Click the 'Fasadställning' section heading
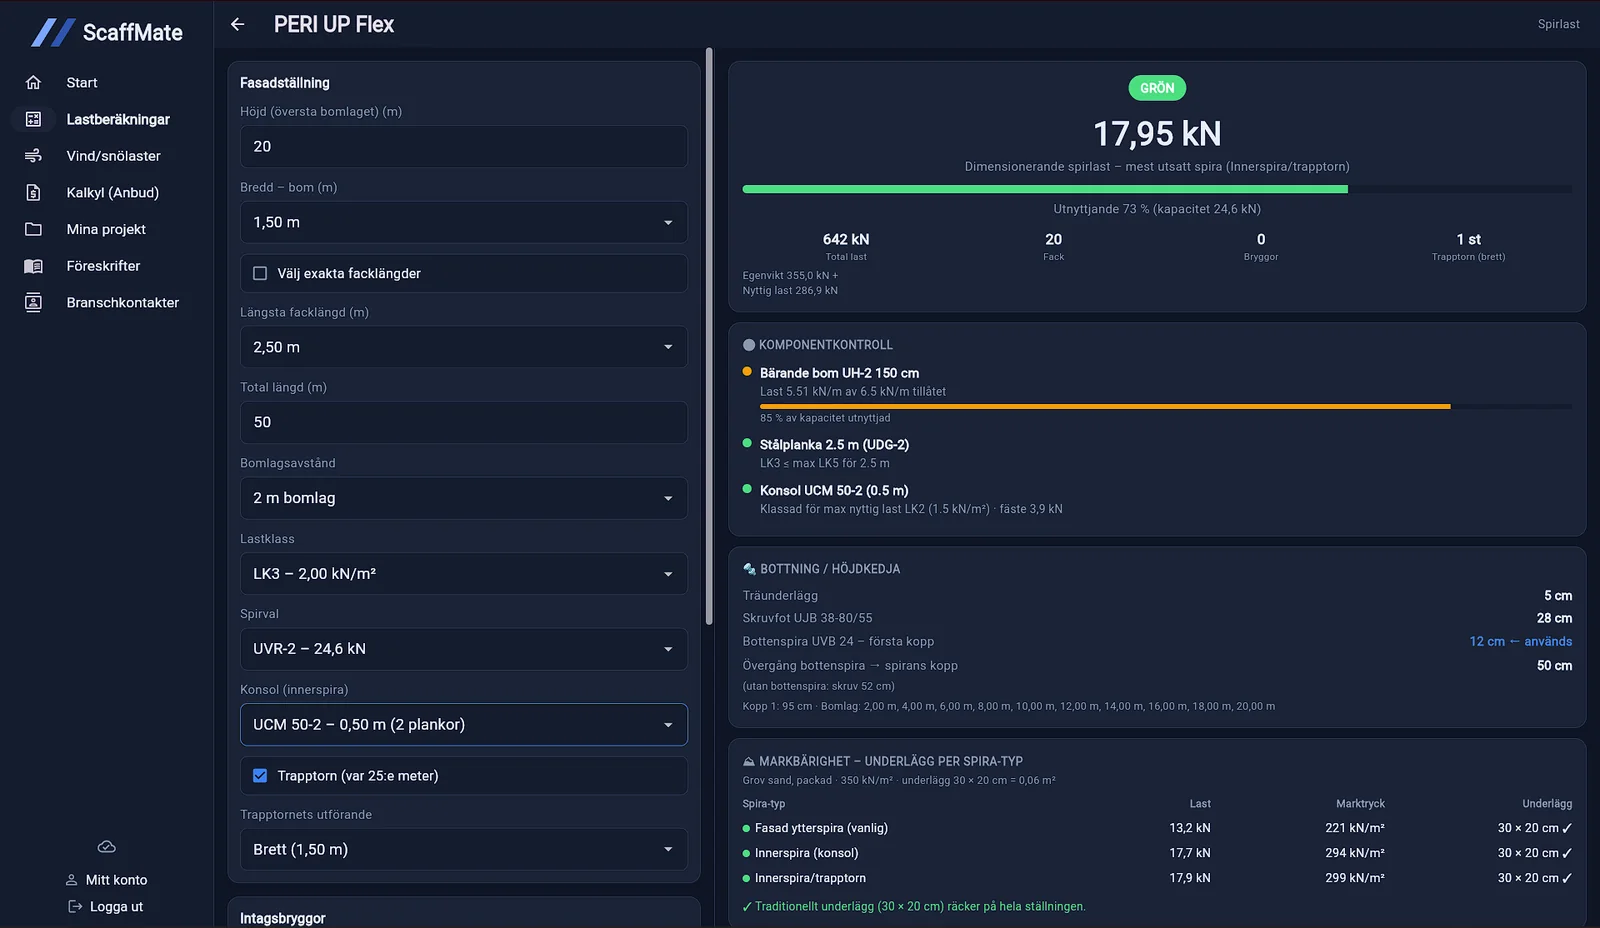 click(x=285, y=83)
